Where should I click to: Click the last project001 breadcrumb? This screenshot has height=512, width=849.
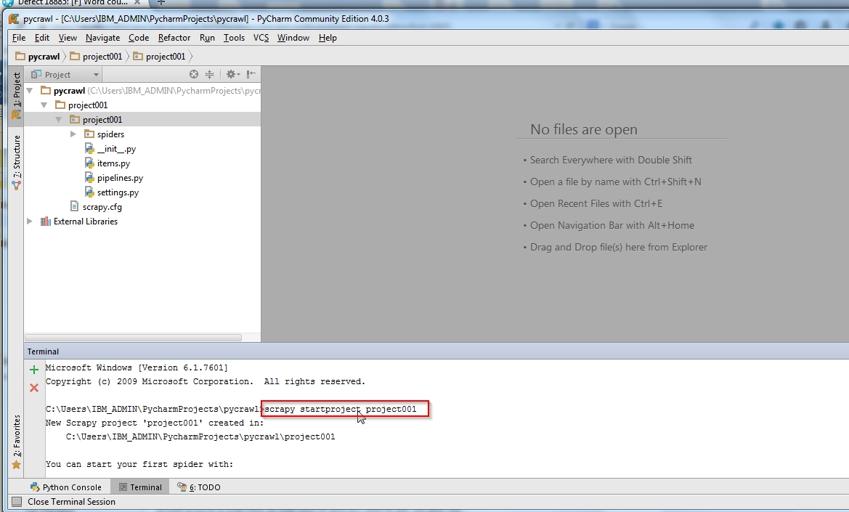(x=159, y=56)
